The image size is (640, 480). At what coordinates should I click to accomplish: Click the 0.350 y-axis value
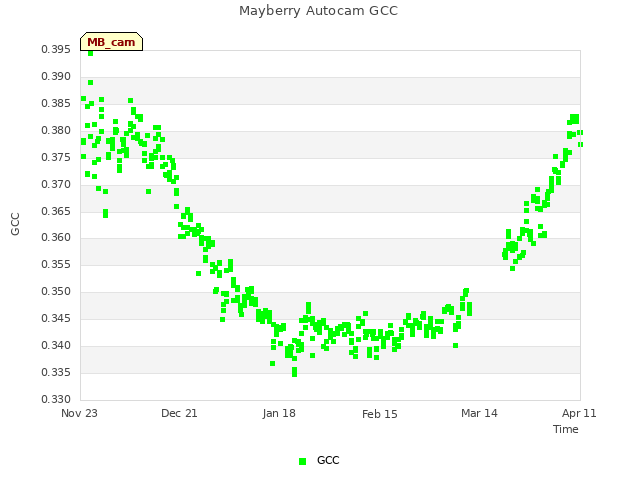tap(56, 291)
